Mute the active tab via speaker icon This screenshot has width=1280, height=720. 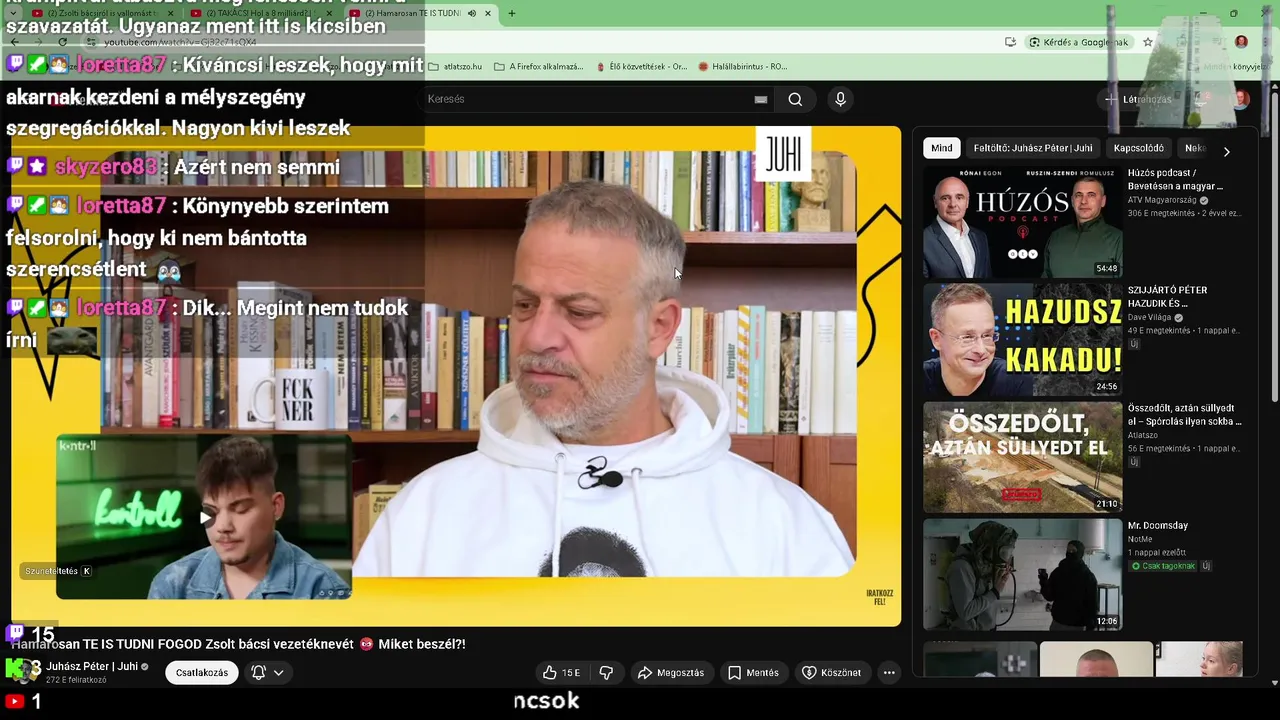pyautogui.click(x=474, y=14)
